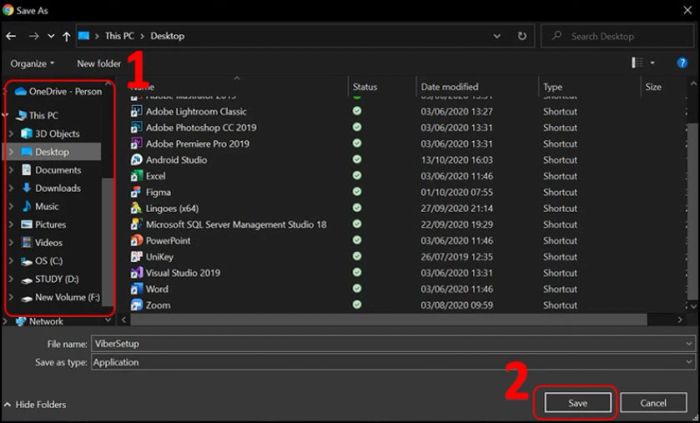Open the Organize menu

[x=32, y=64]
